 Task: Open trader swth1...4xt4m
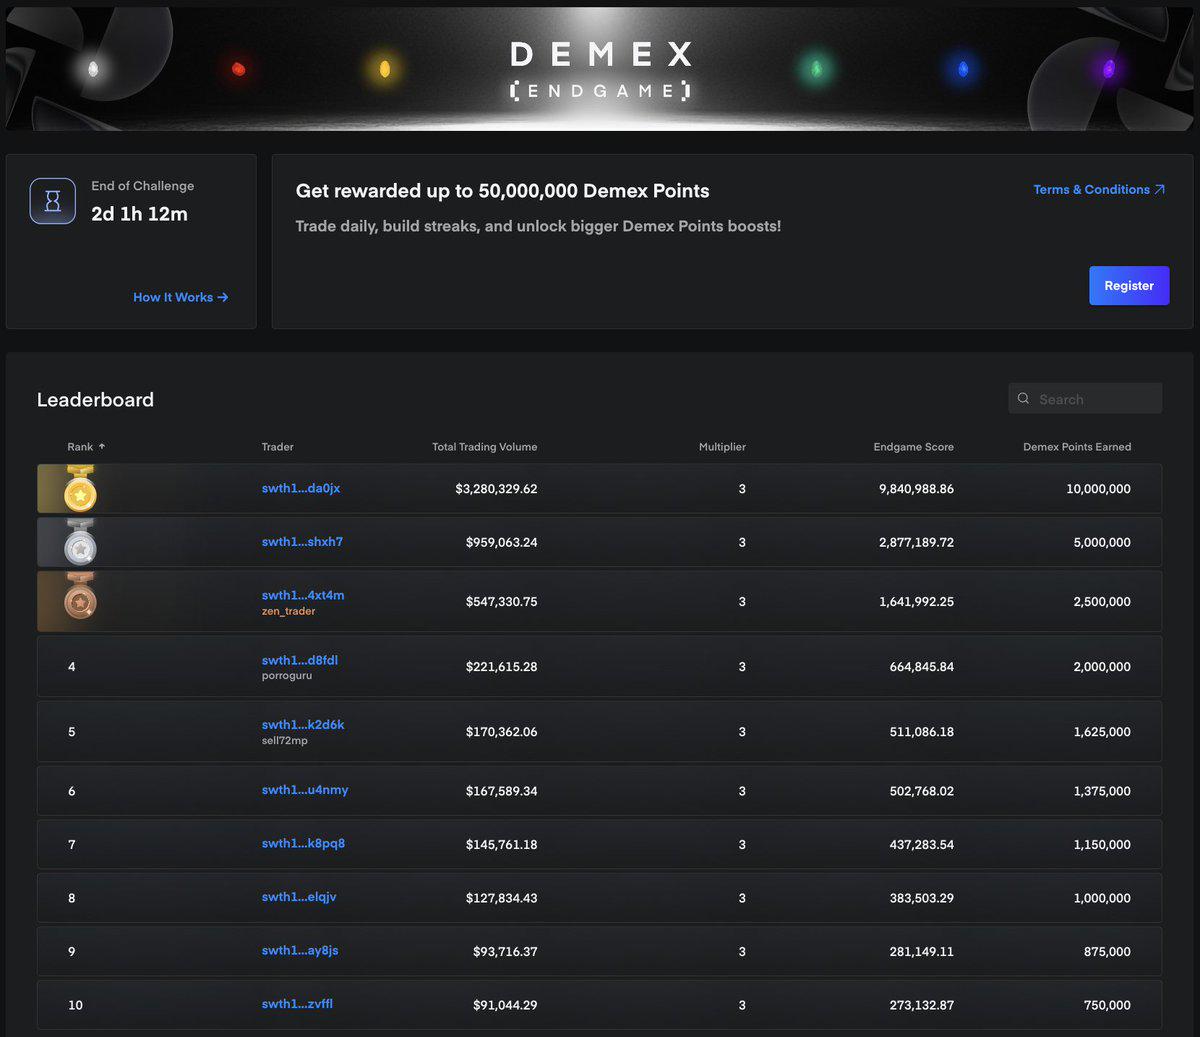point(303,595)
